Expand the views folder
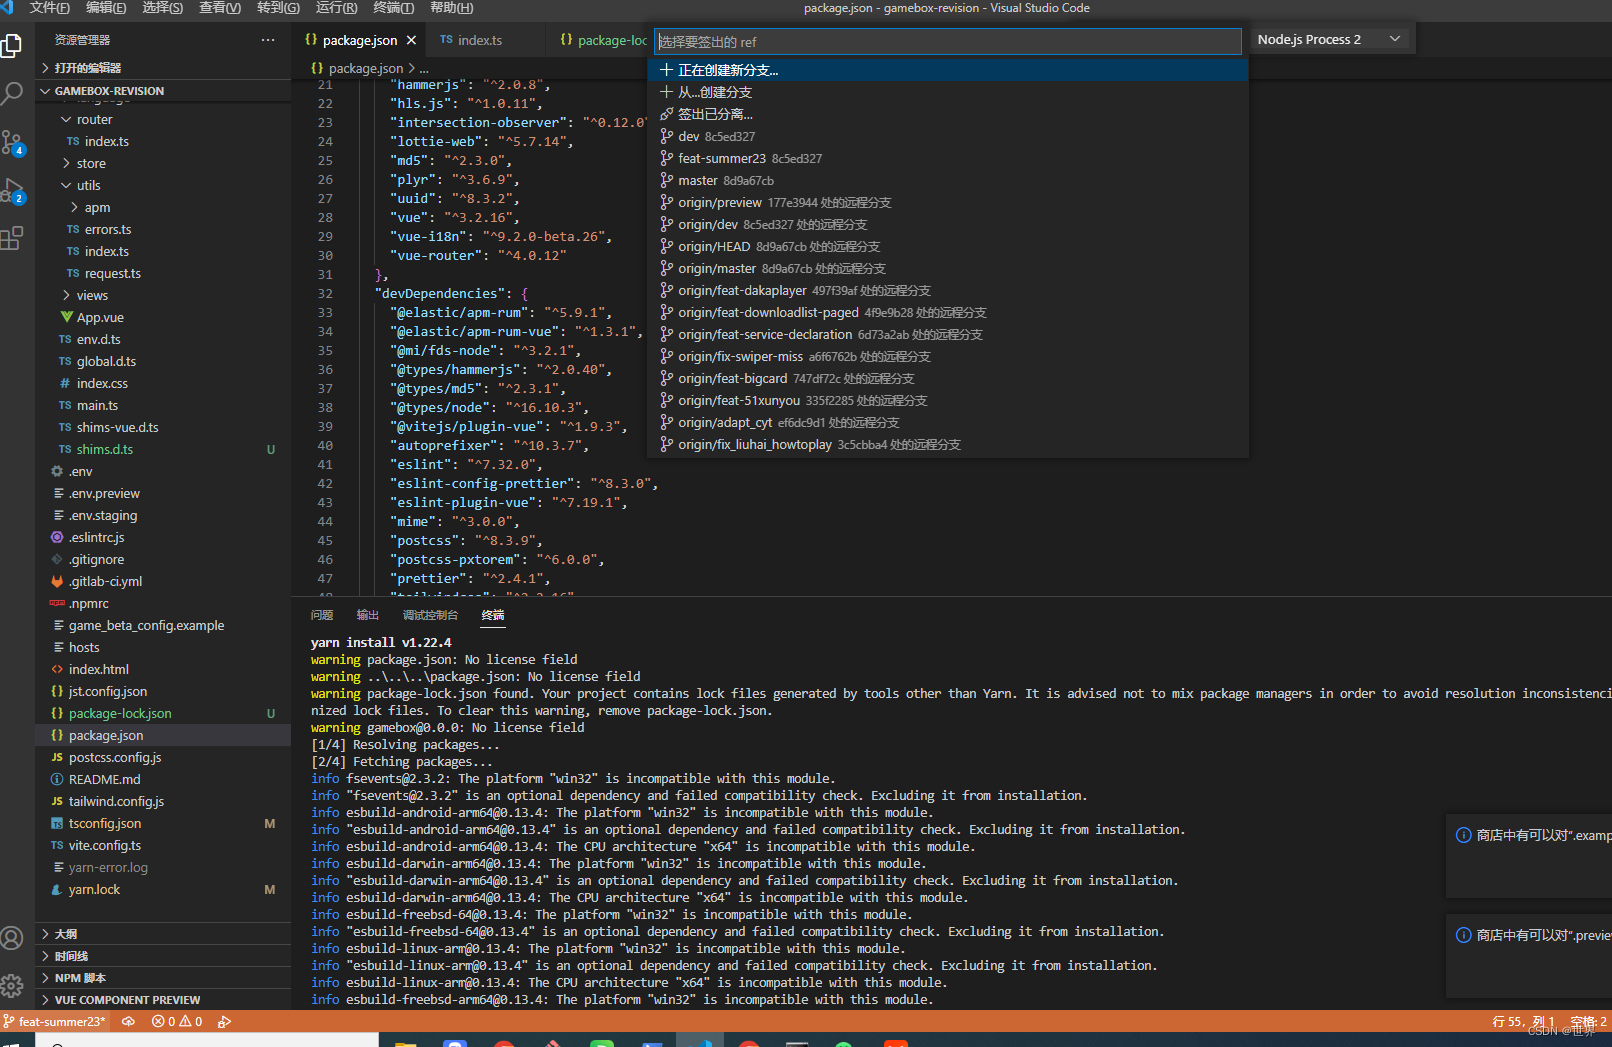The width and height of the screenshot is (1612, 1047). [91, 295]
